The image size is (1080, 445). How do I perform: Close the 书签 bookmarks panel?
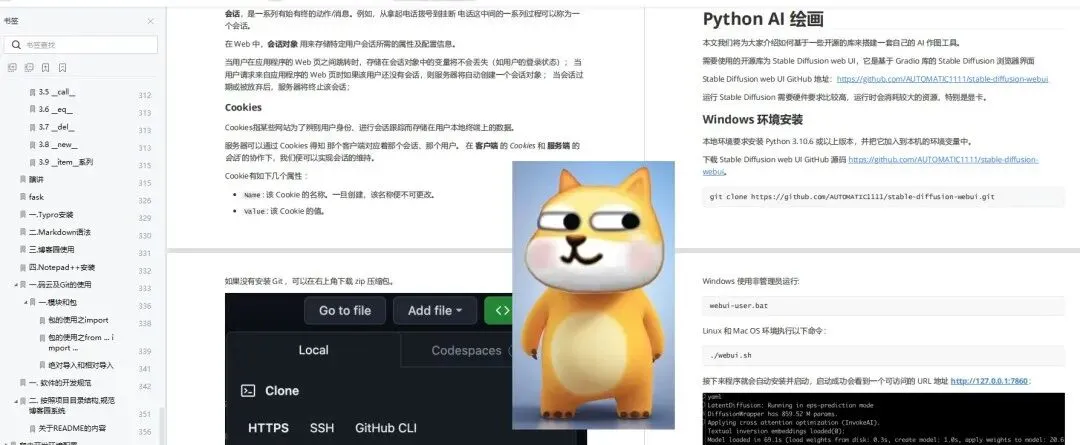point(150,21)
